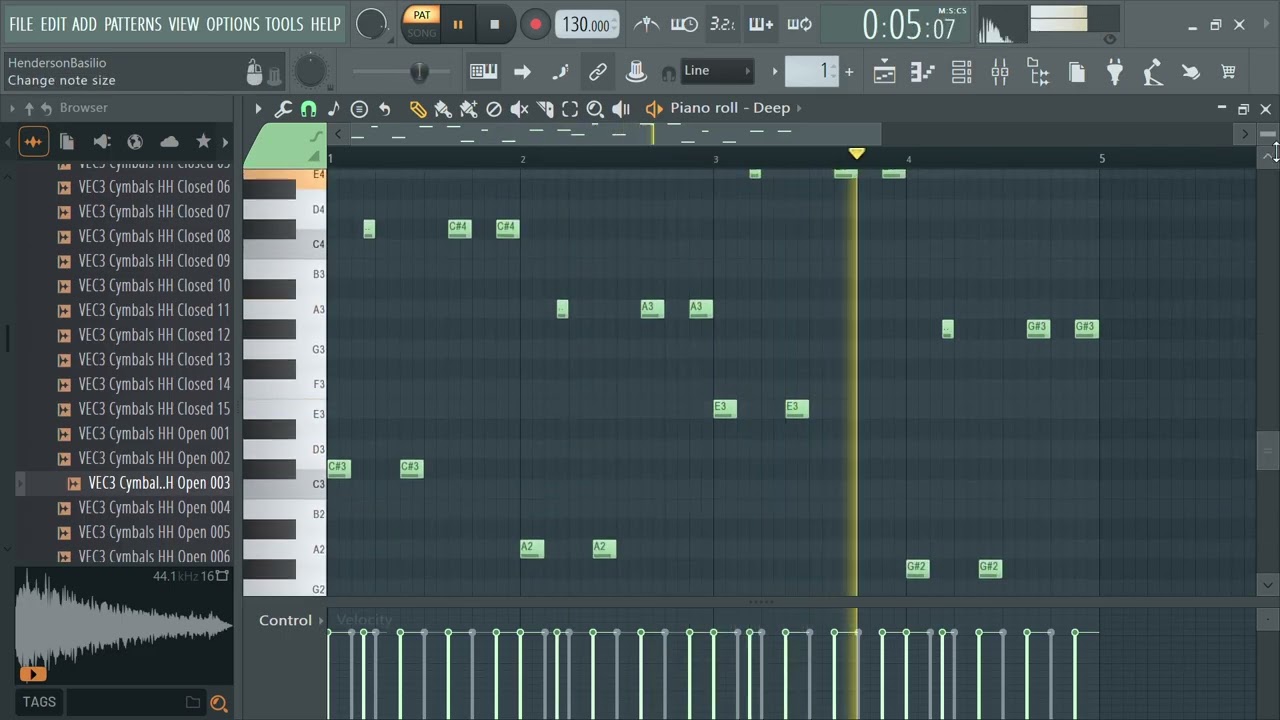Image resolution: width=1280 pixels, height=720 pixels.
Task: Toggle the metronome icon
Action: [x=647, y=24]
